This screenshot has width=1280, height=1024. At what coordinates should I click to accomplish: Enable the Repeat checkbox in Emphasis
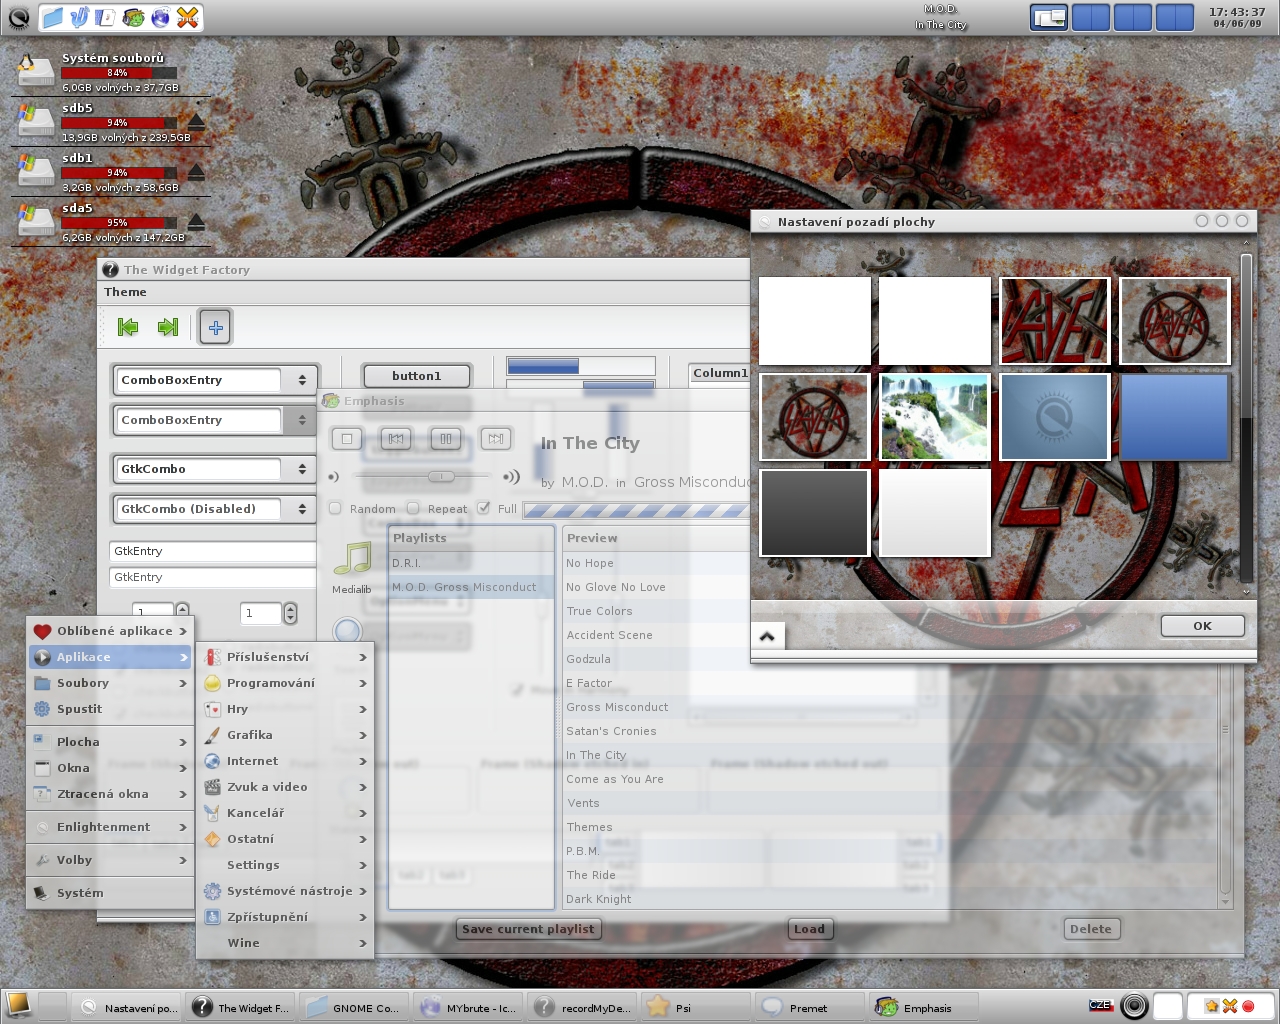(x=413, y=508)
